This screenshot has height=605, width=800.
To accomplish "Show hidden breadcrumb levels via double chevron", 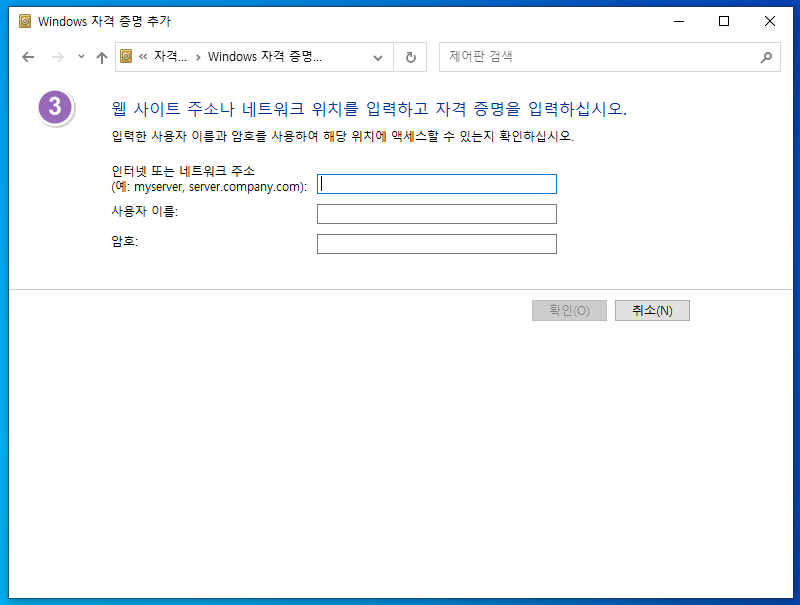I will (x=143, y=57).
